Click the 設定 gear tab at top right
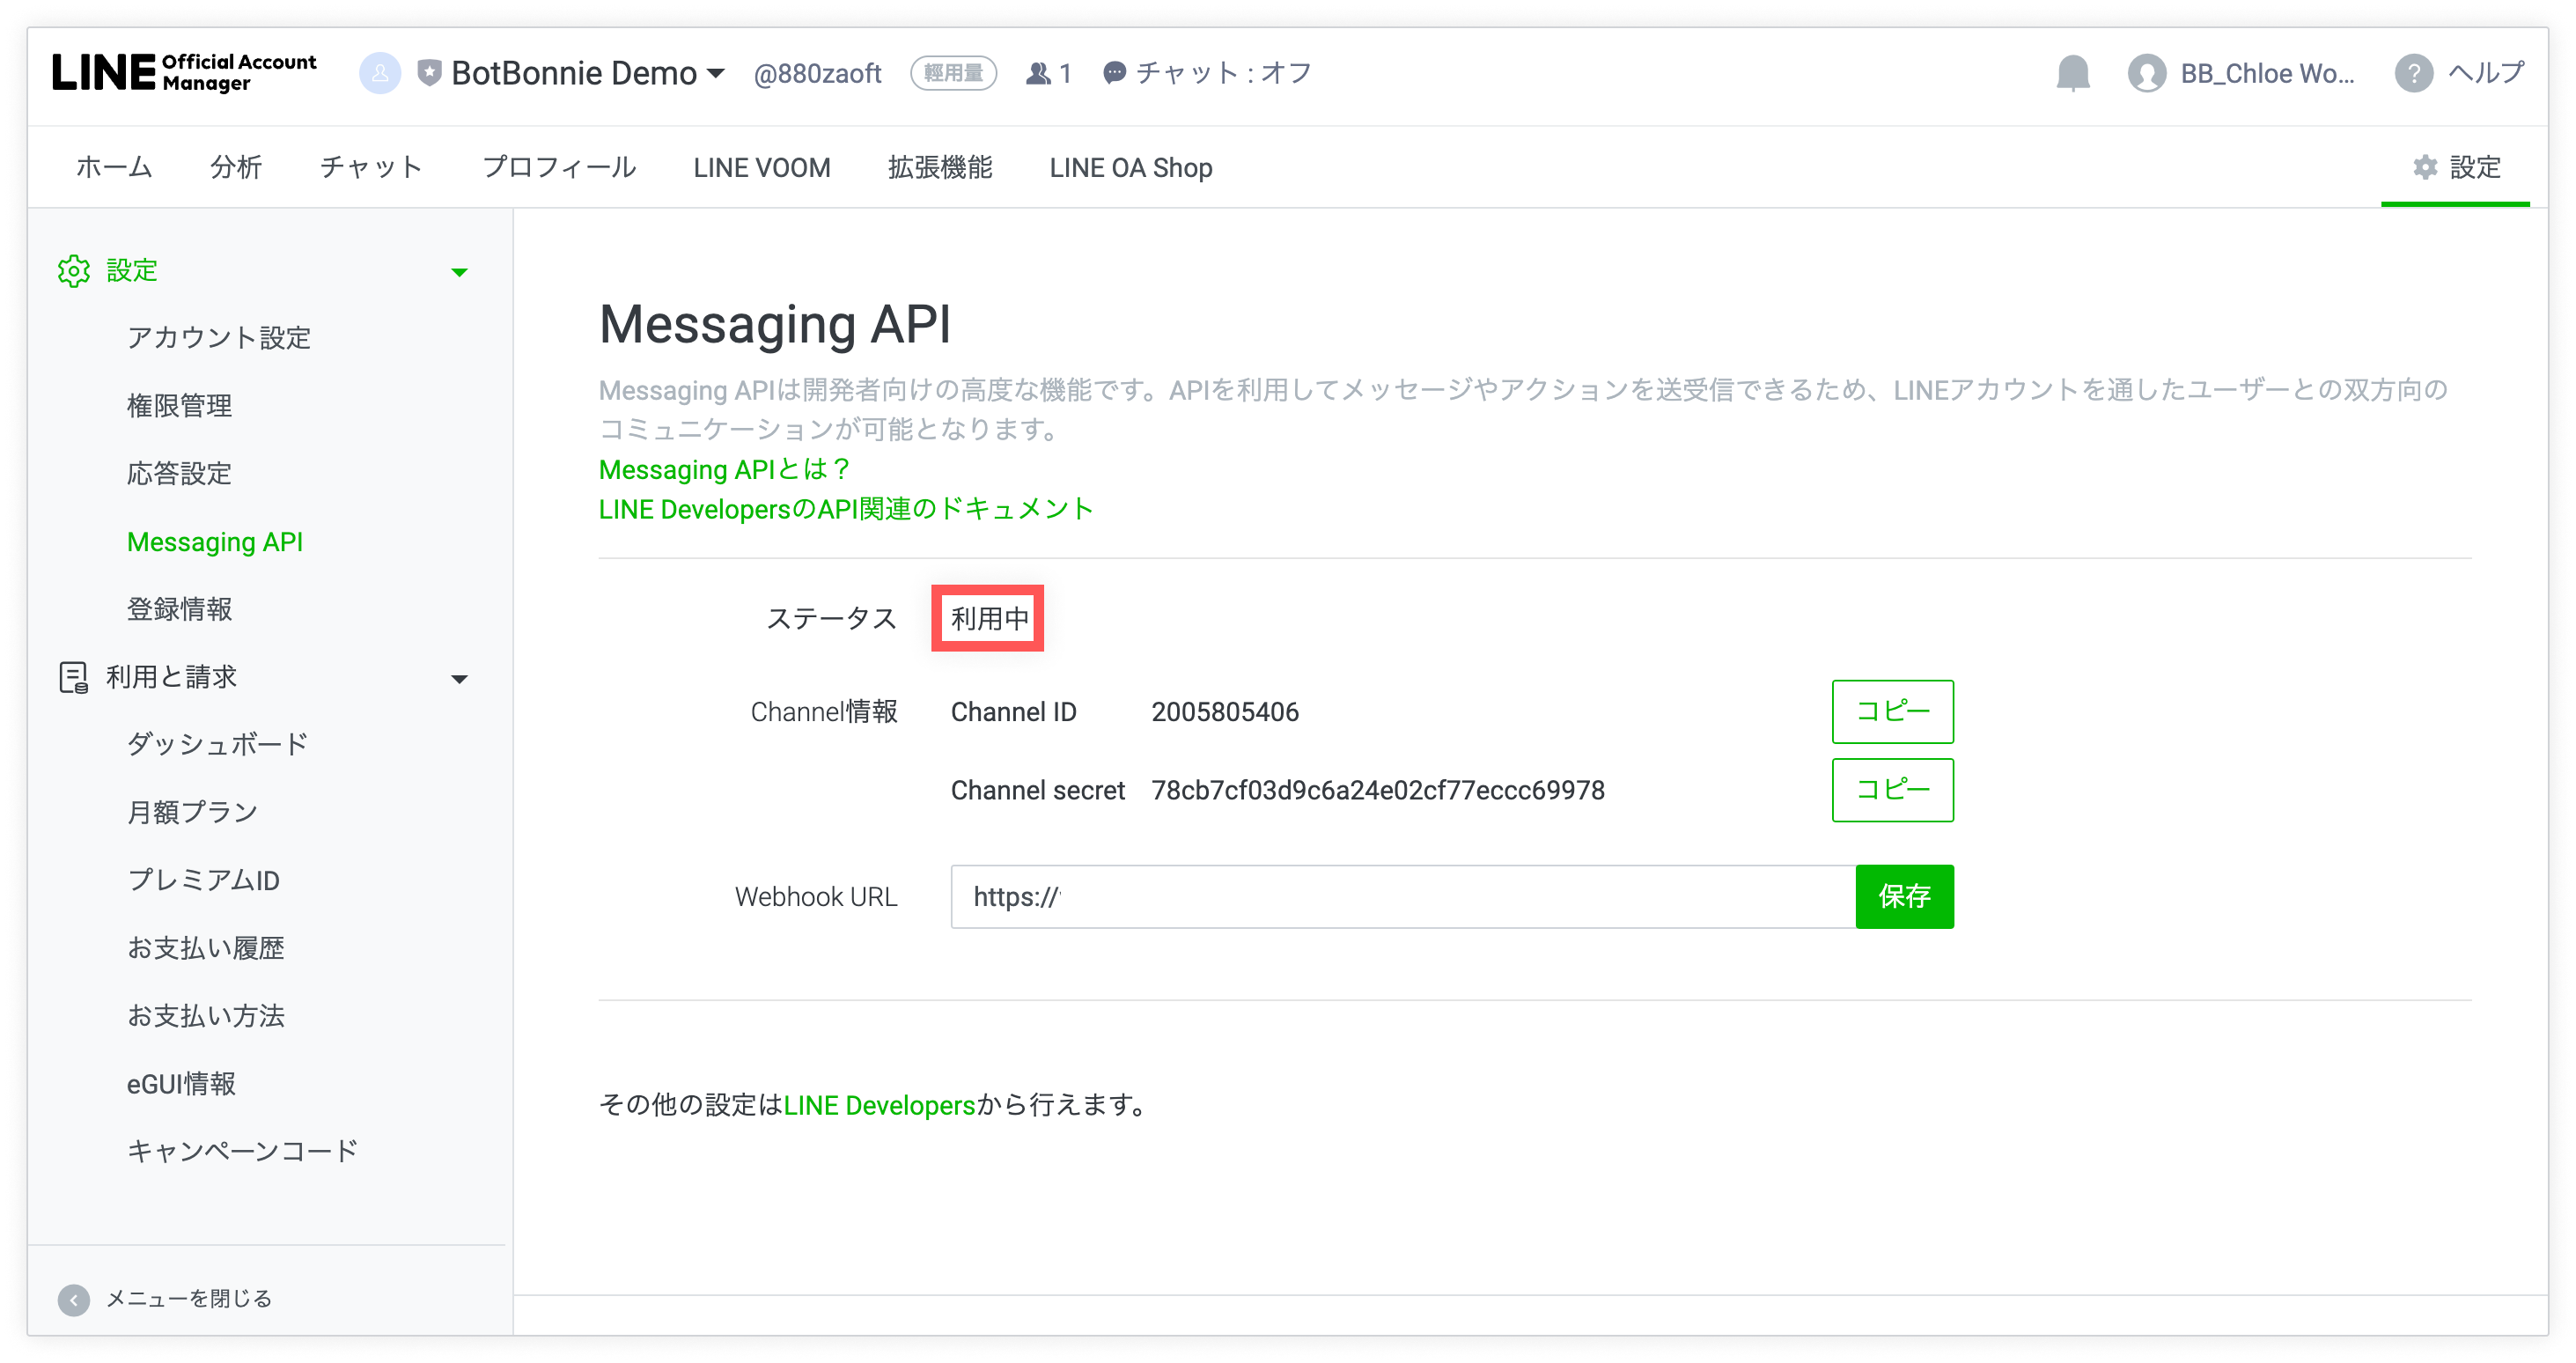 click(x=2456, y=167)
